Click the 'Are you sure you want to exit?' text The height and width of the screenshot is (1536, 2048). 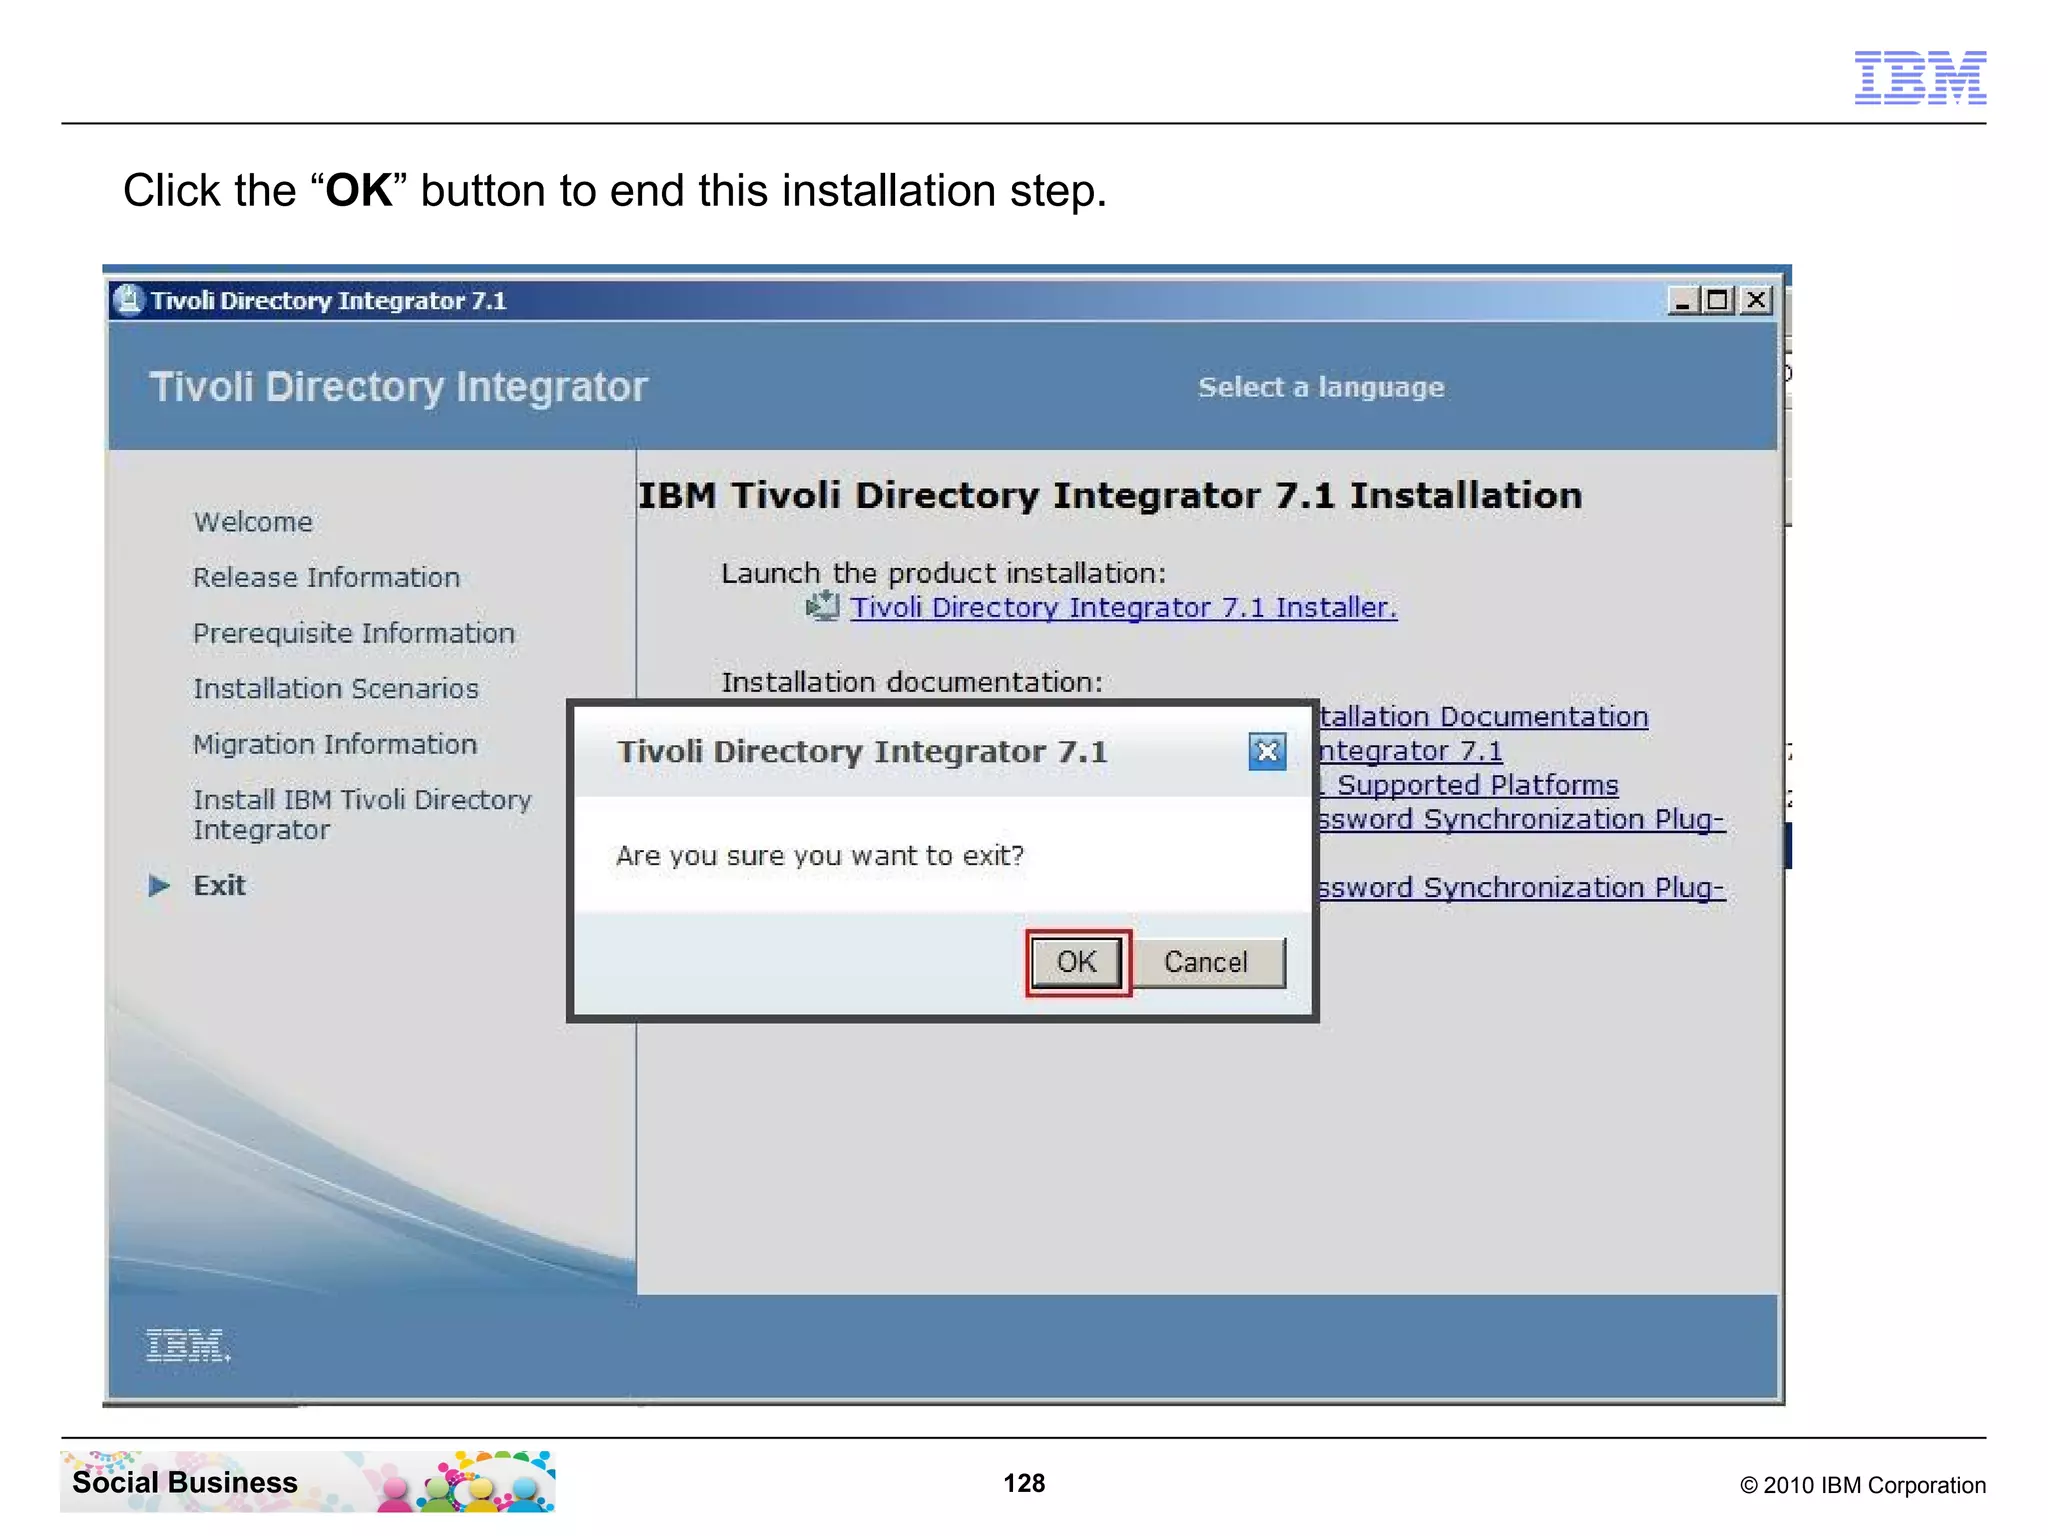[x=820, y=856]
